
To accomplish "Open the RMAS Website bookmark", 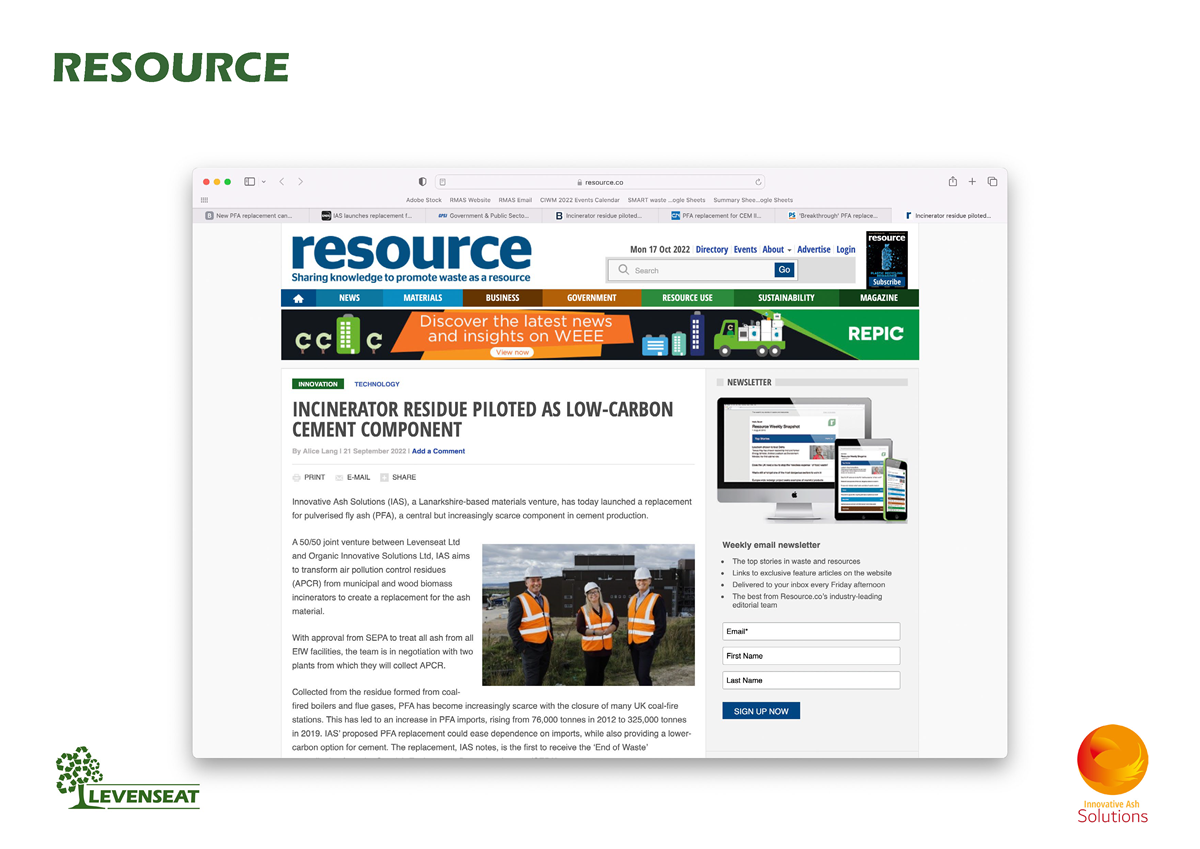I will coord(470,200).
